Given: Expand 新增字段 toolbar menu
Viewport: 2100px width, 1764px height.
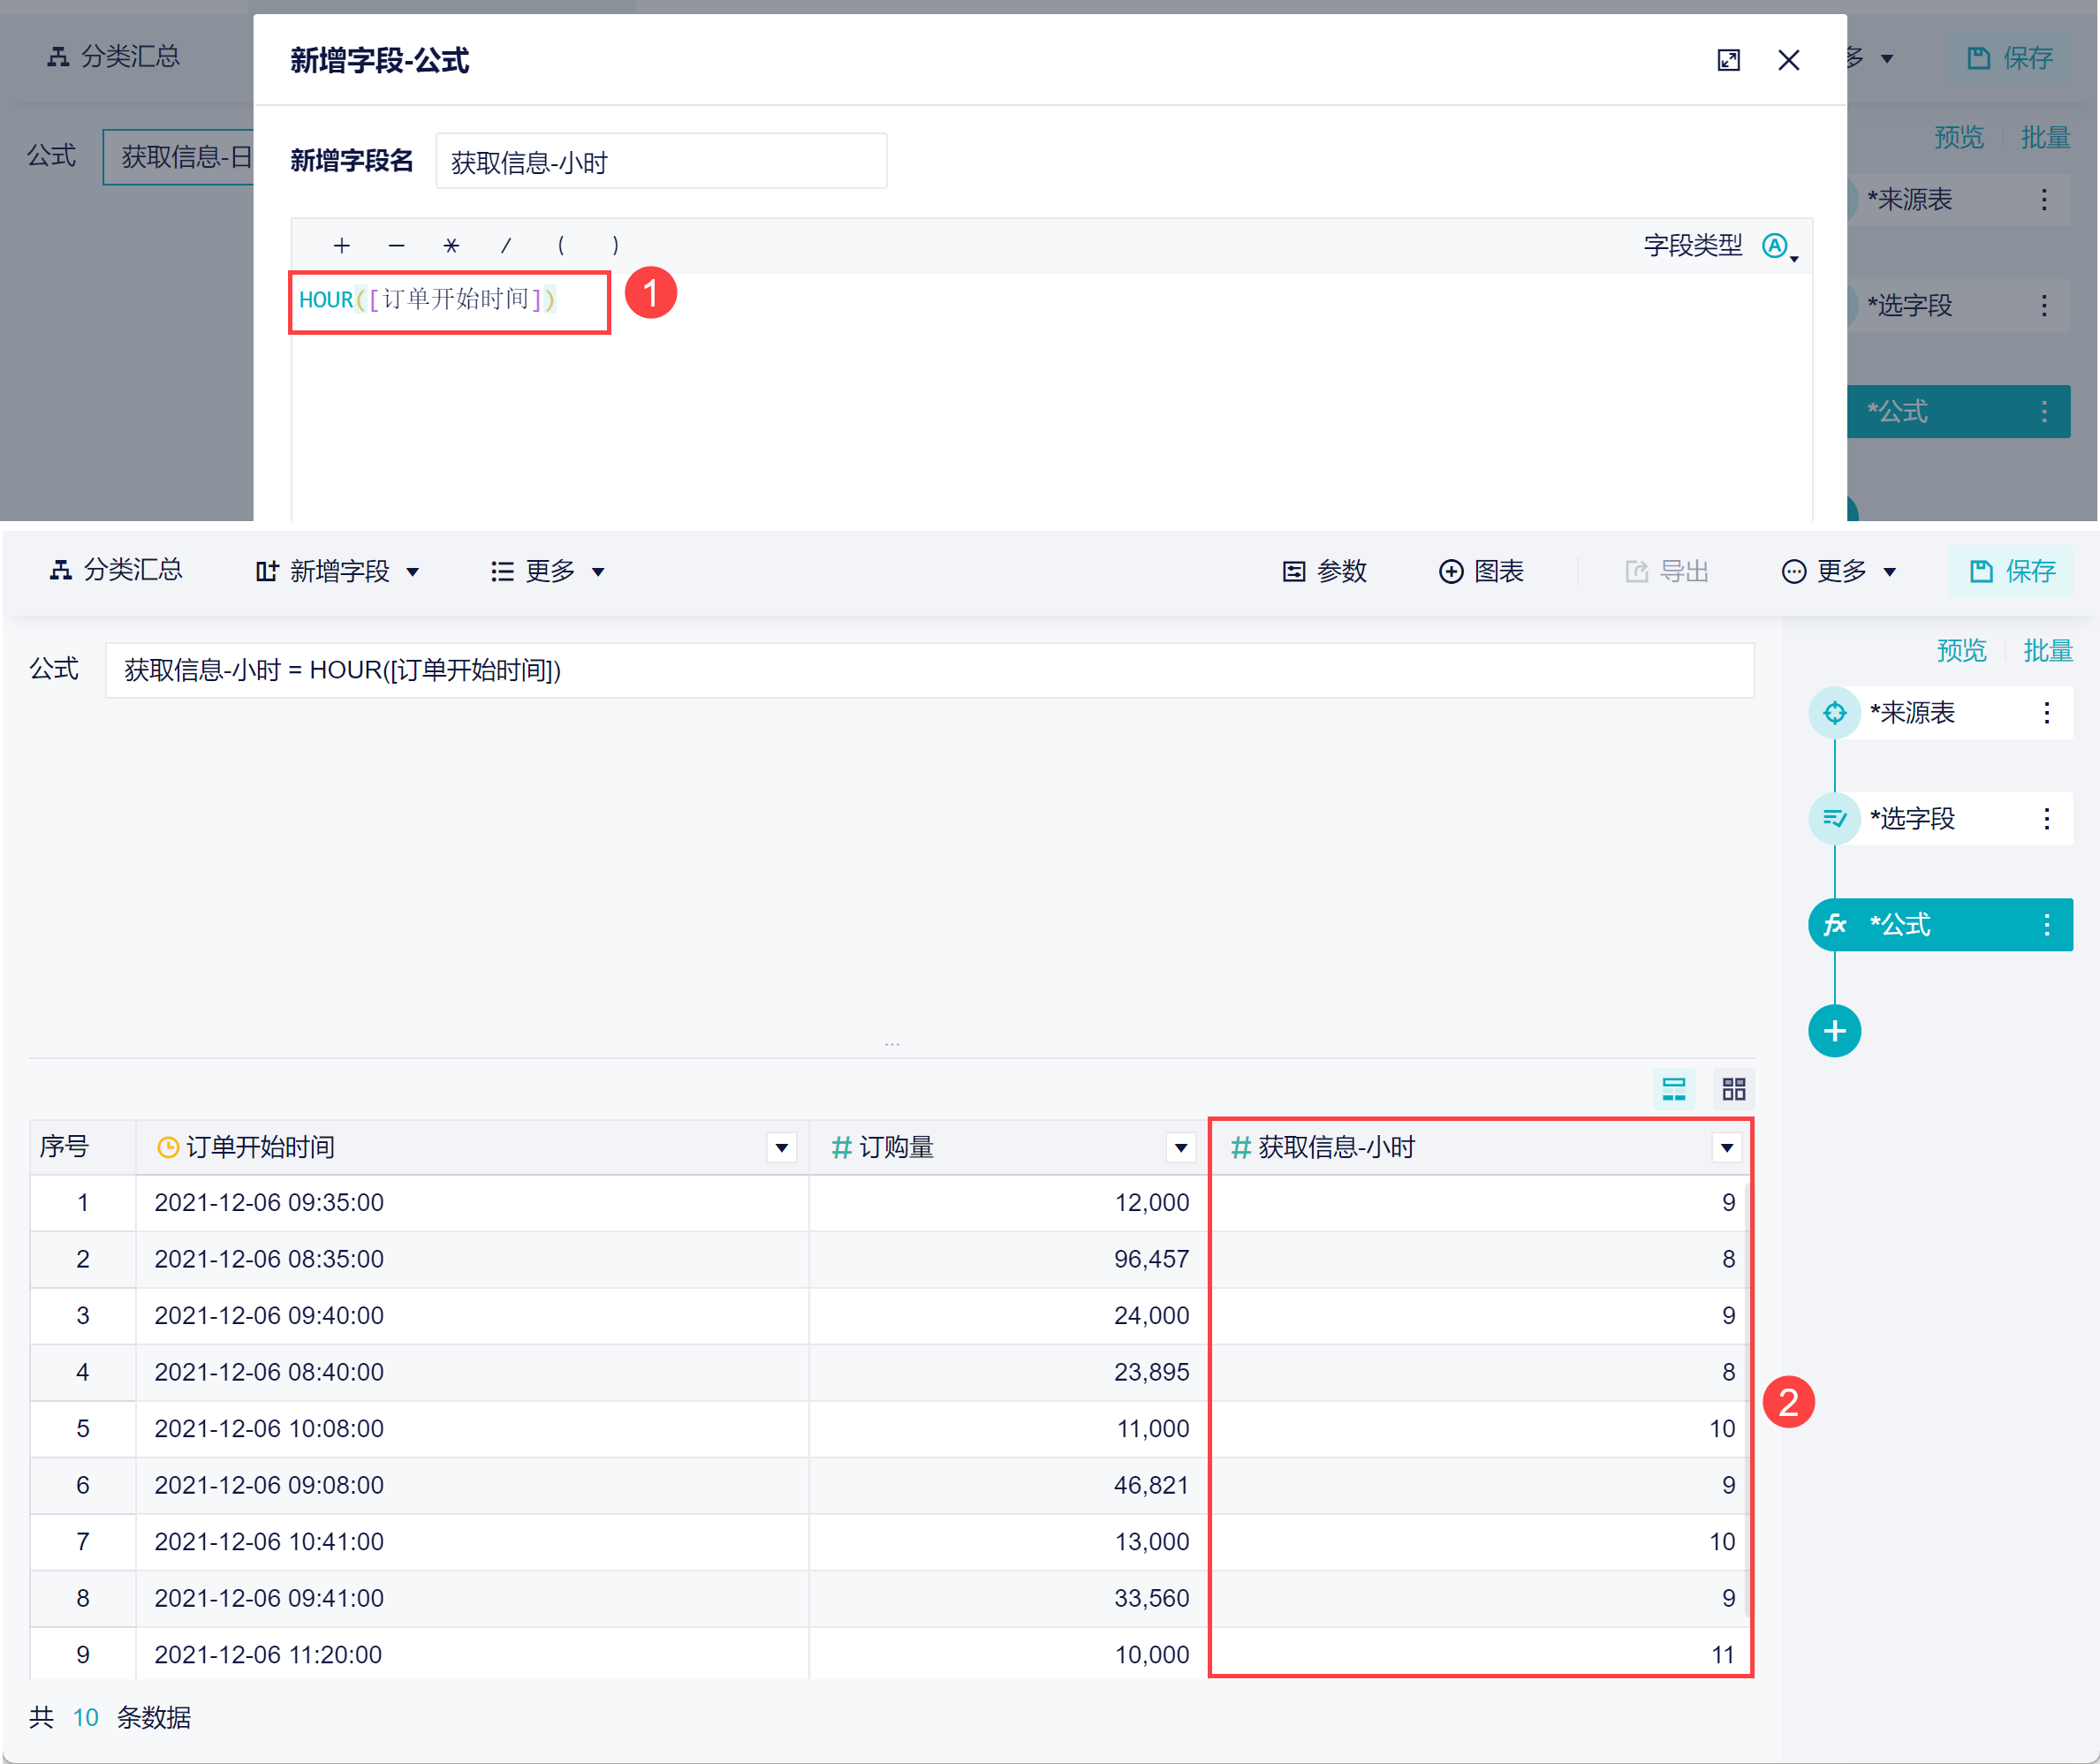Looking at the screenshot, I should pyautogui.click(x=337, y=571).
